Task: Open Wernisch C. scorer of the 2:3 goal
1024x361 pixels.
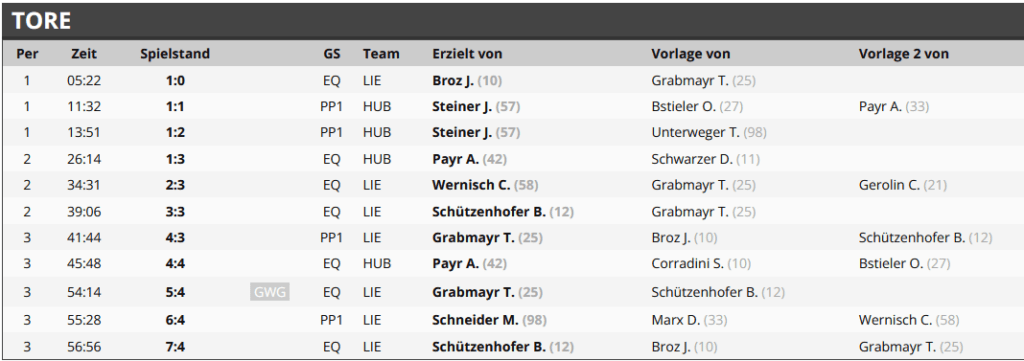Action: (471, 185)
